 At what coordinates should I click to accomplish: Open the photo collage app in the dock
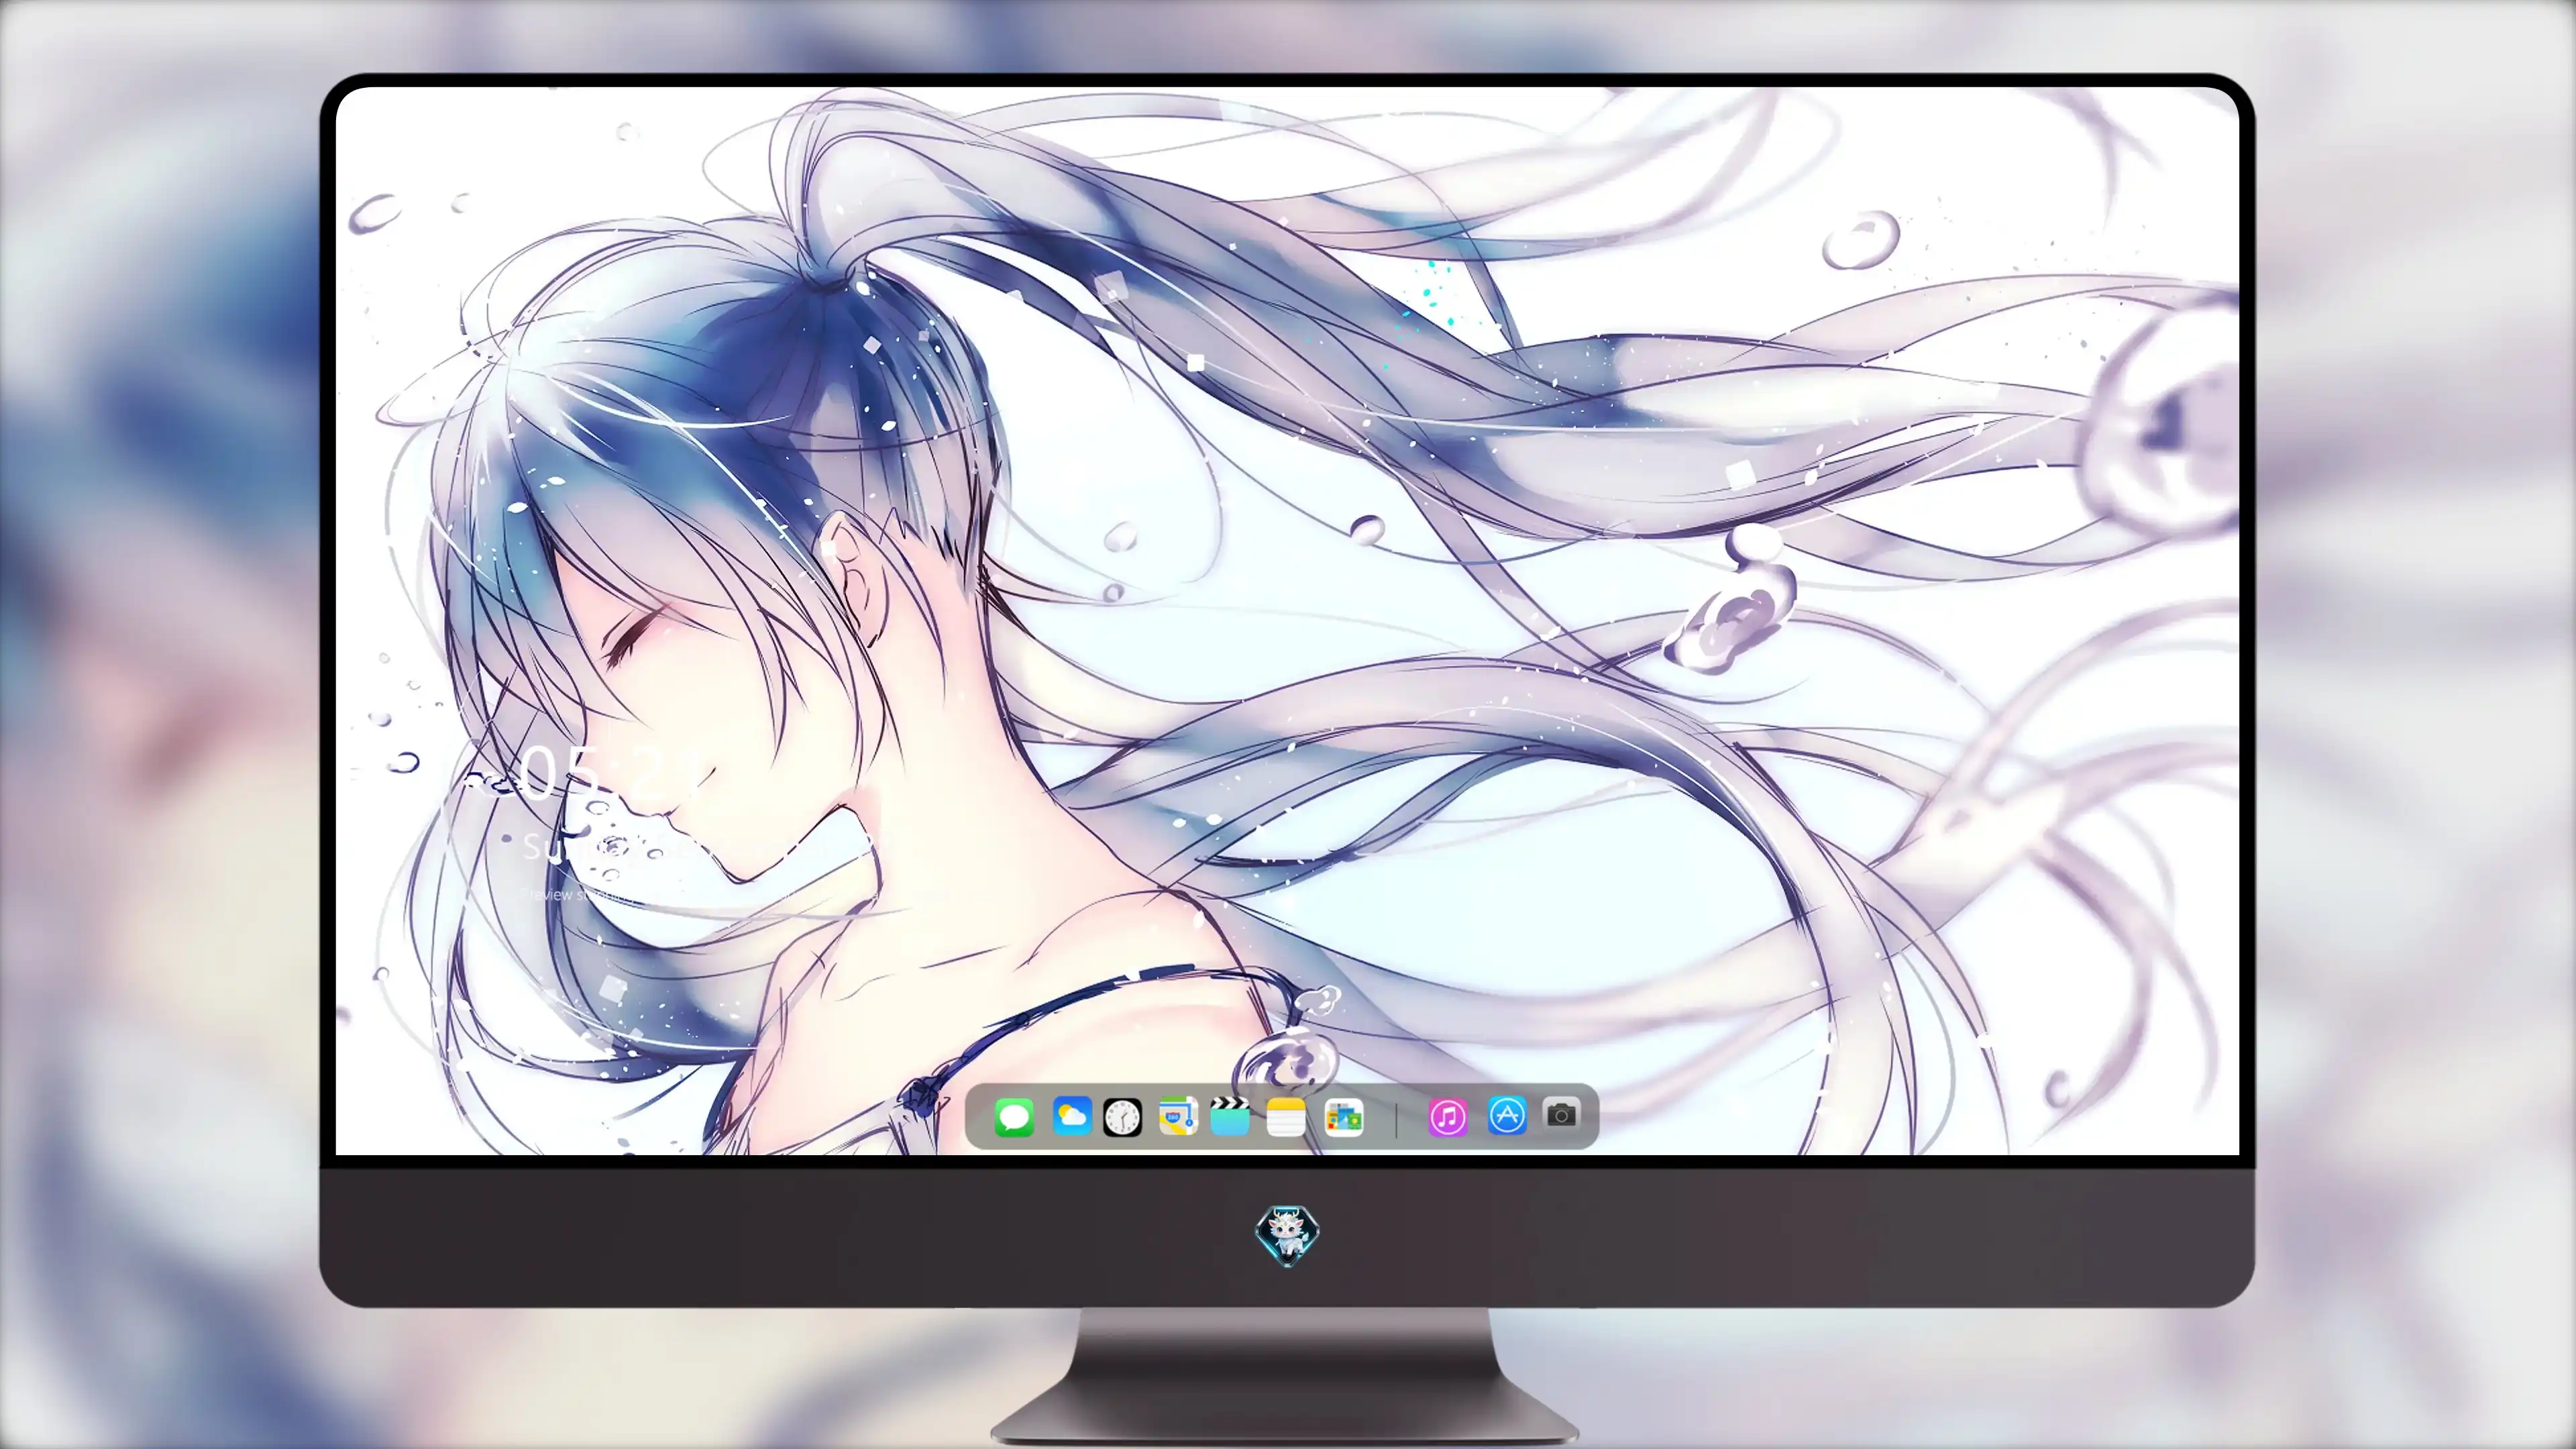(1344, 1117)
